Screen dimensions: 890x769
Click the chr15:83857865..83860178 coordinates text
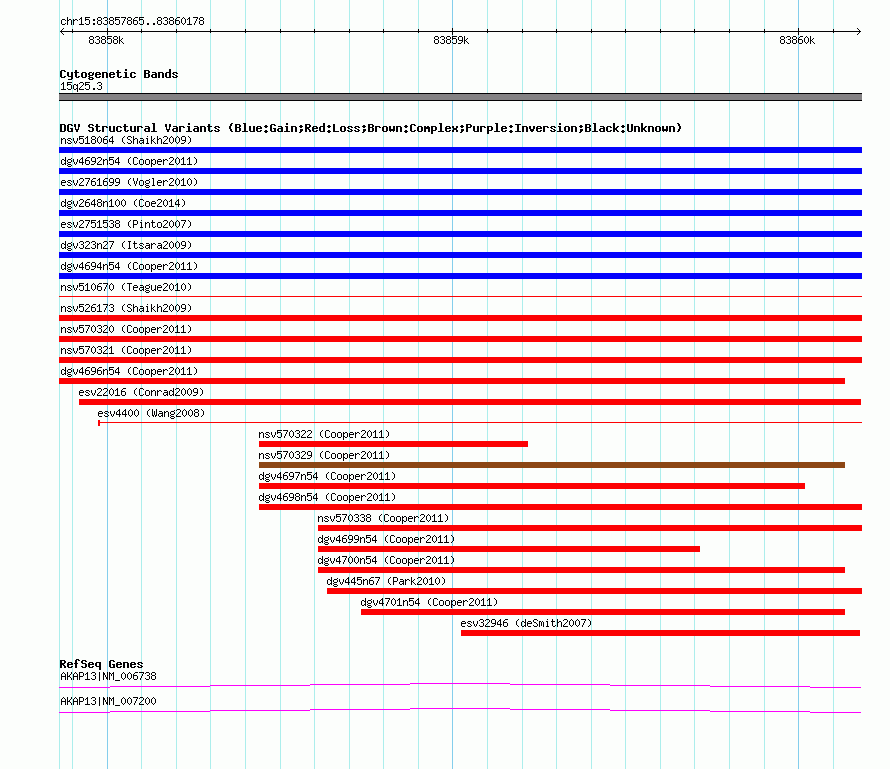click(x=132, y=22)
